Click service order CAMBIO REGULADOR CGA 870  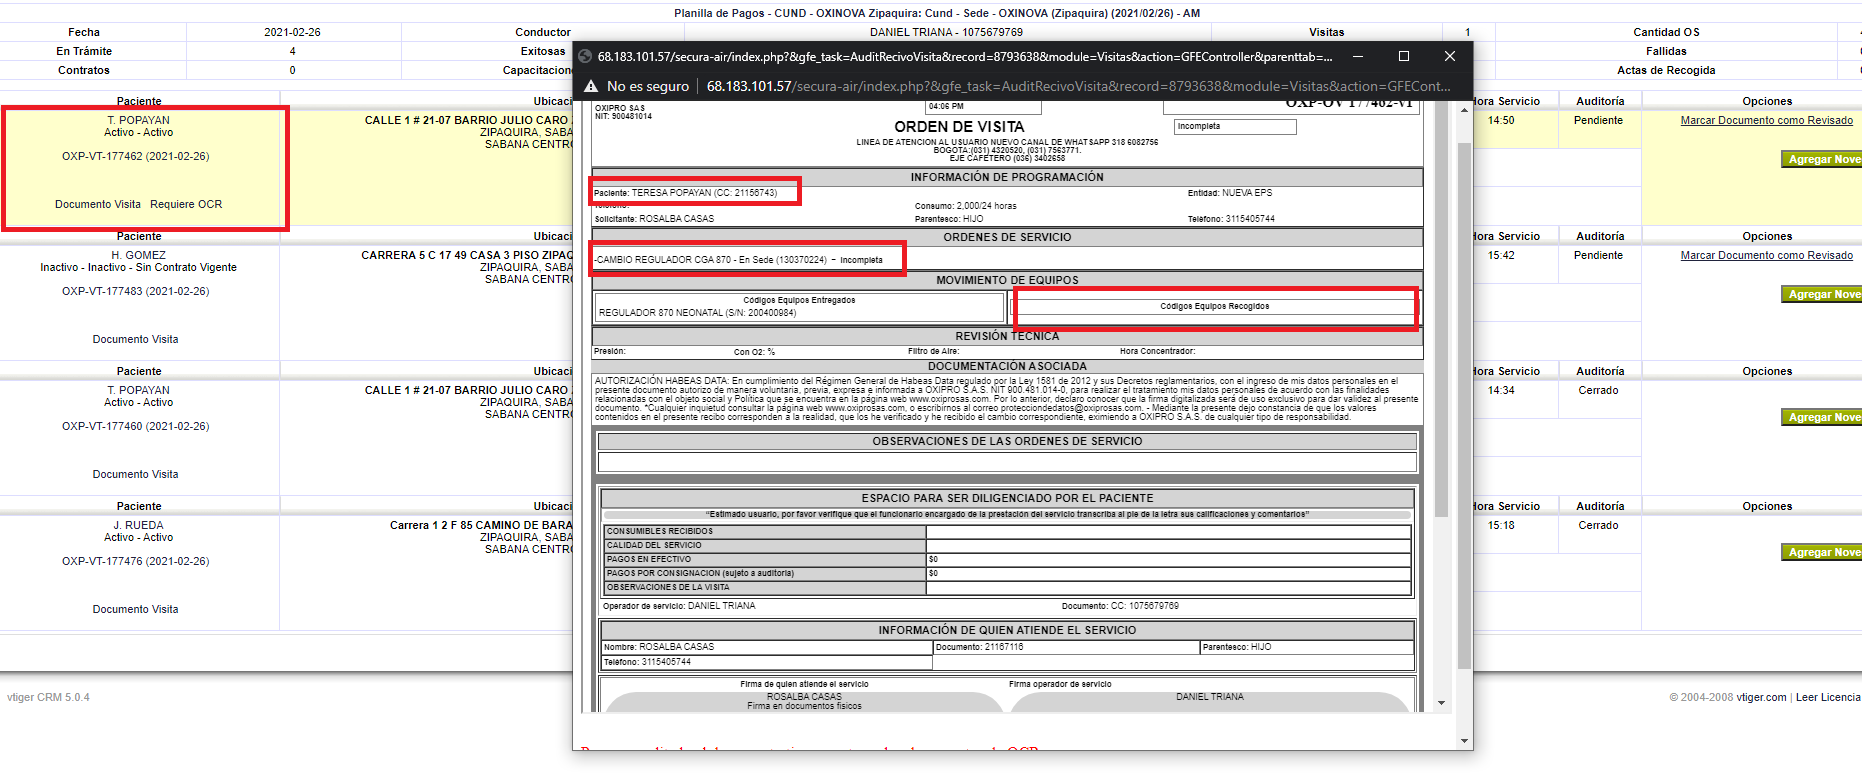[738, 260]
